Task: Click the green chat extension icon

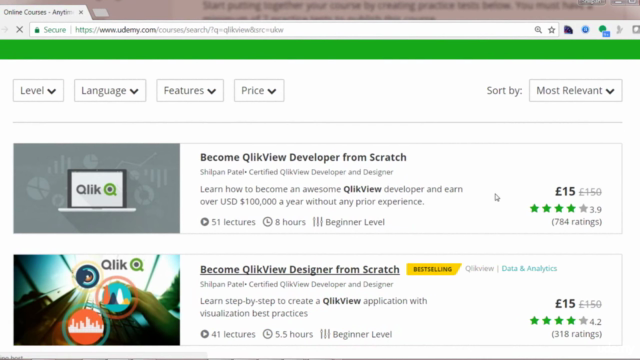Action: point(604,31)
